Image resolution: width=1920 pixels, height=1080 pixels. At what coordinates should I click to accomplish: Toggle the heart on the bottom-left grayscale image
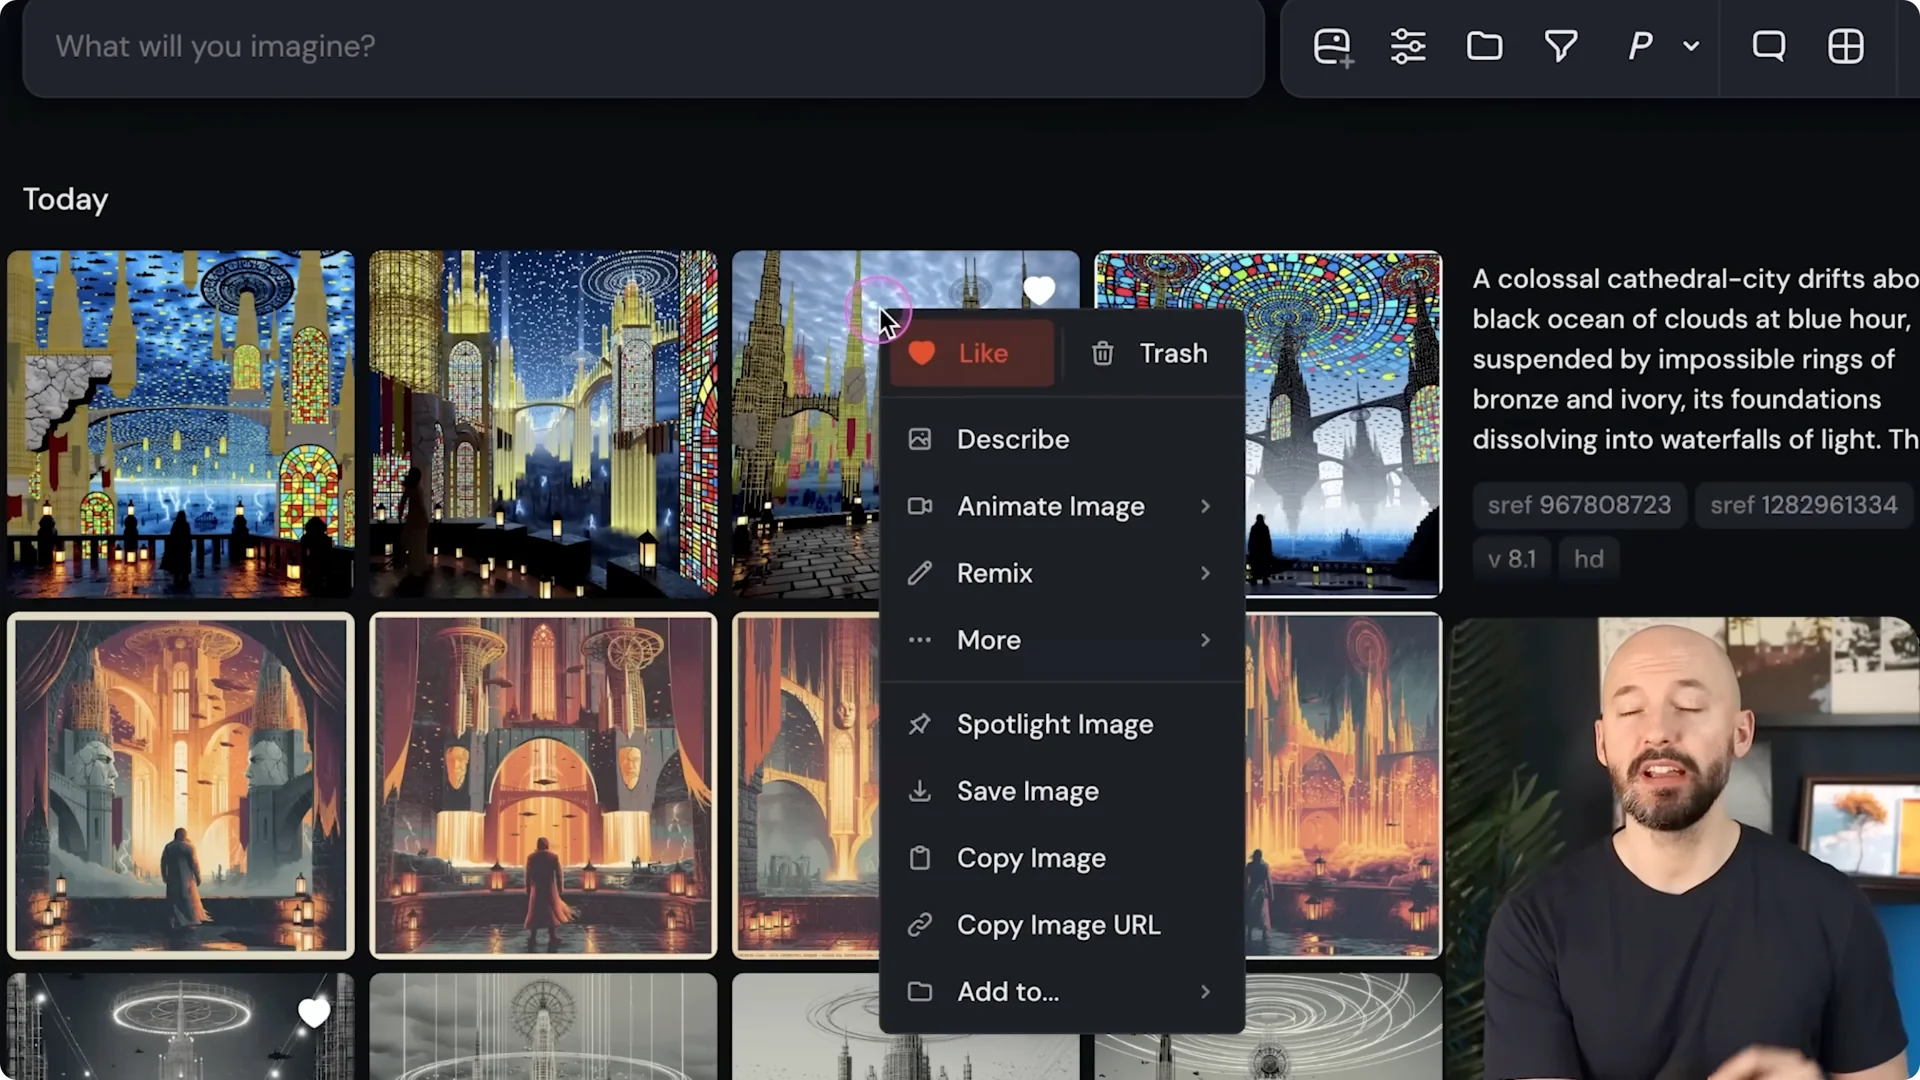(314, 1013)
